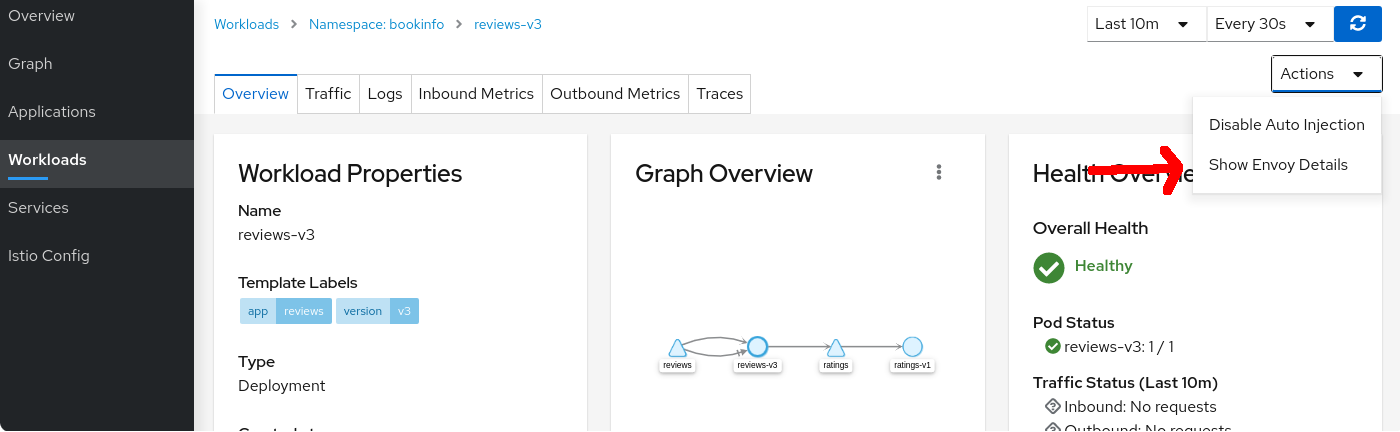Choose Disable Auto Injection

[x=1286, y=125]
